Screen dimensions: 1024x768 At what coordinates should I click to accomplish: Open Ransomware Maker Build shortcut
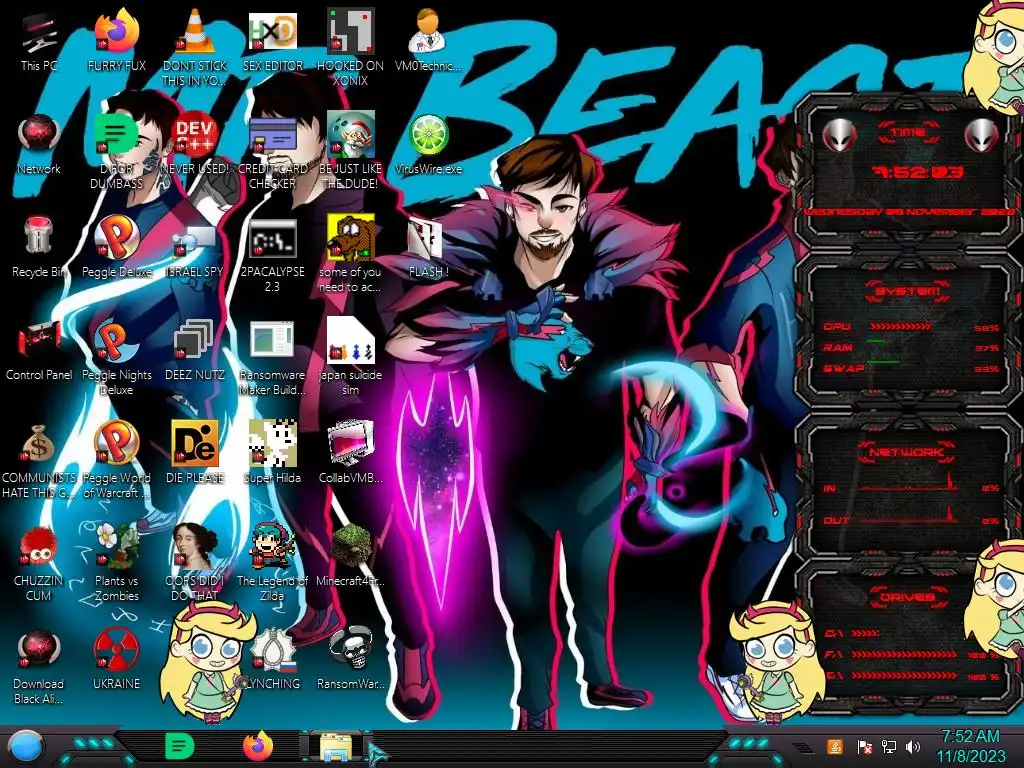272,359
